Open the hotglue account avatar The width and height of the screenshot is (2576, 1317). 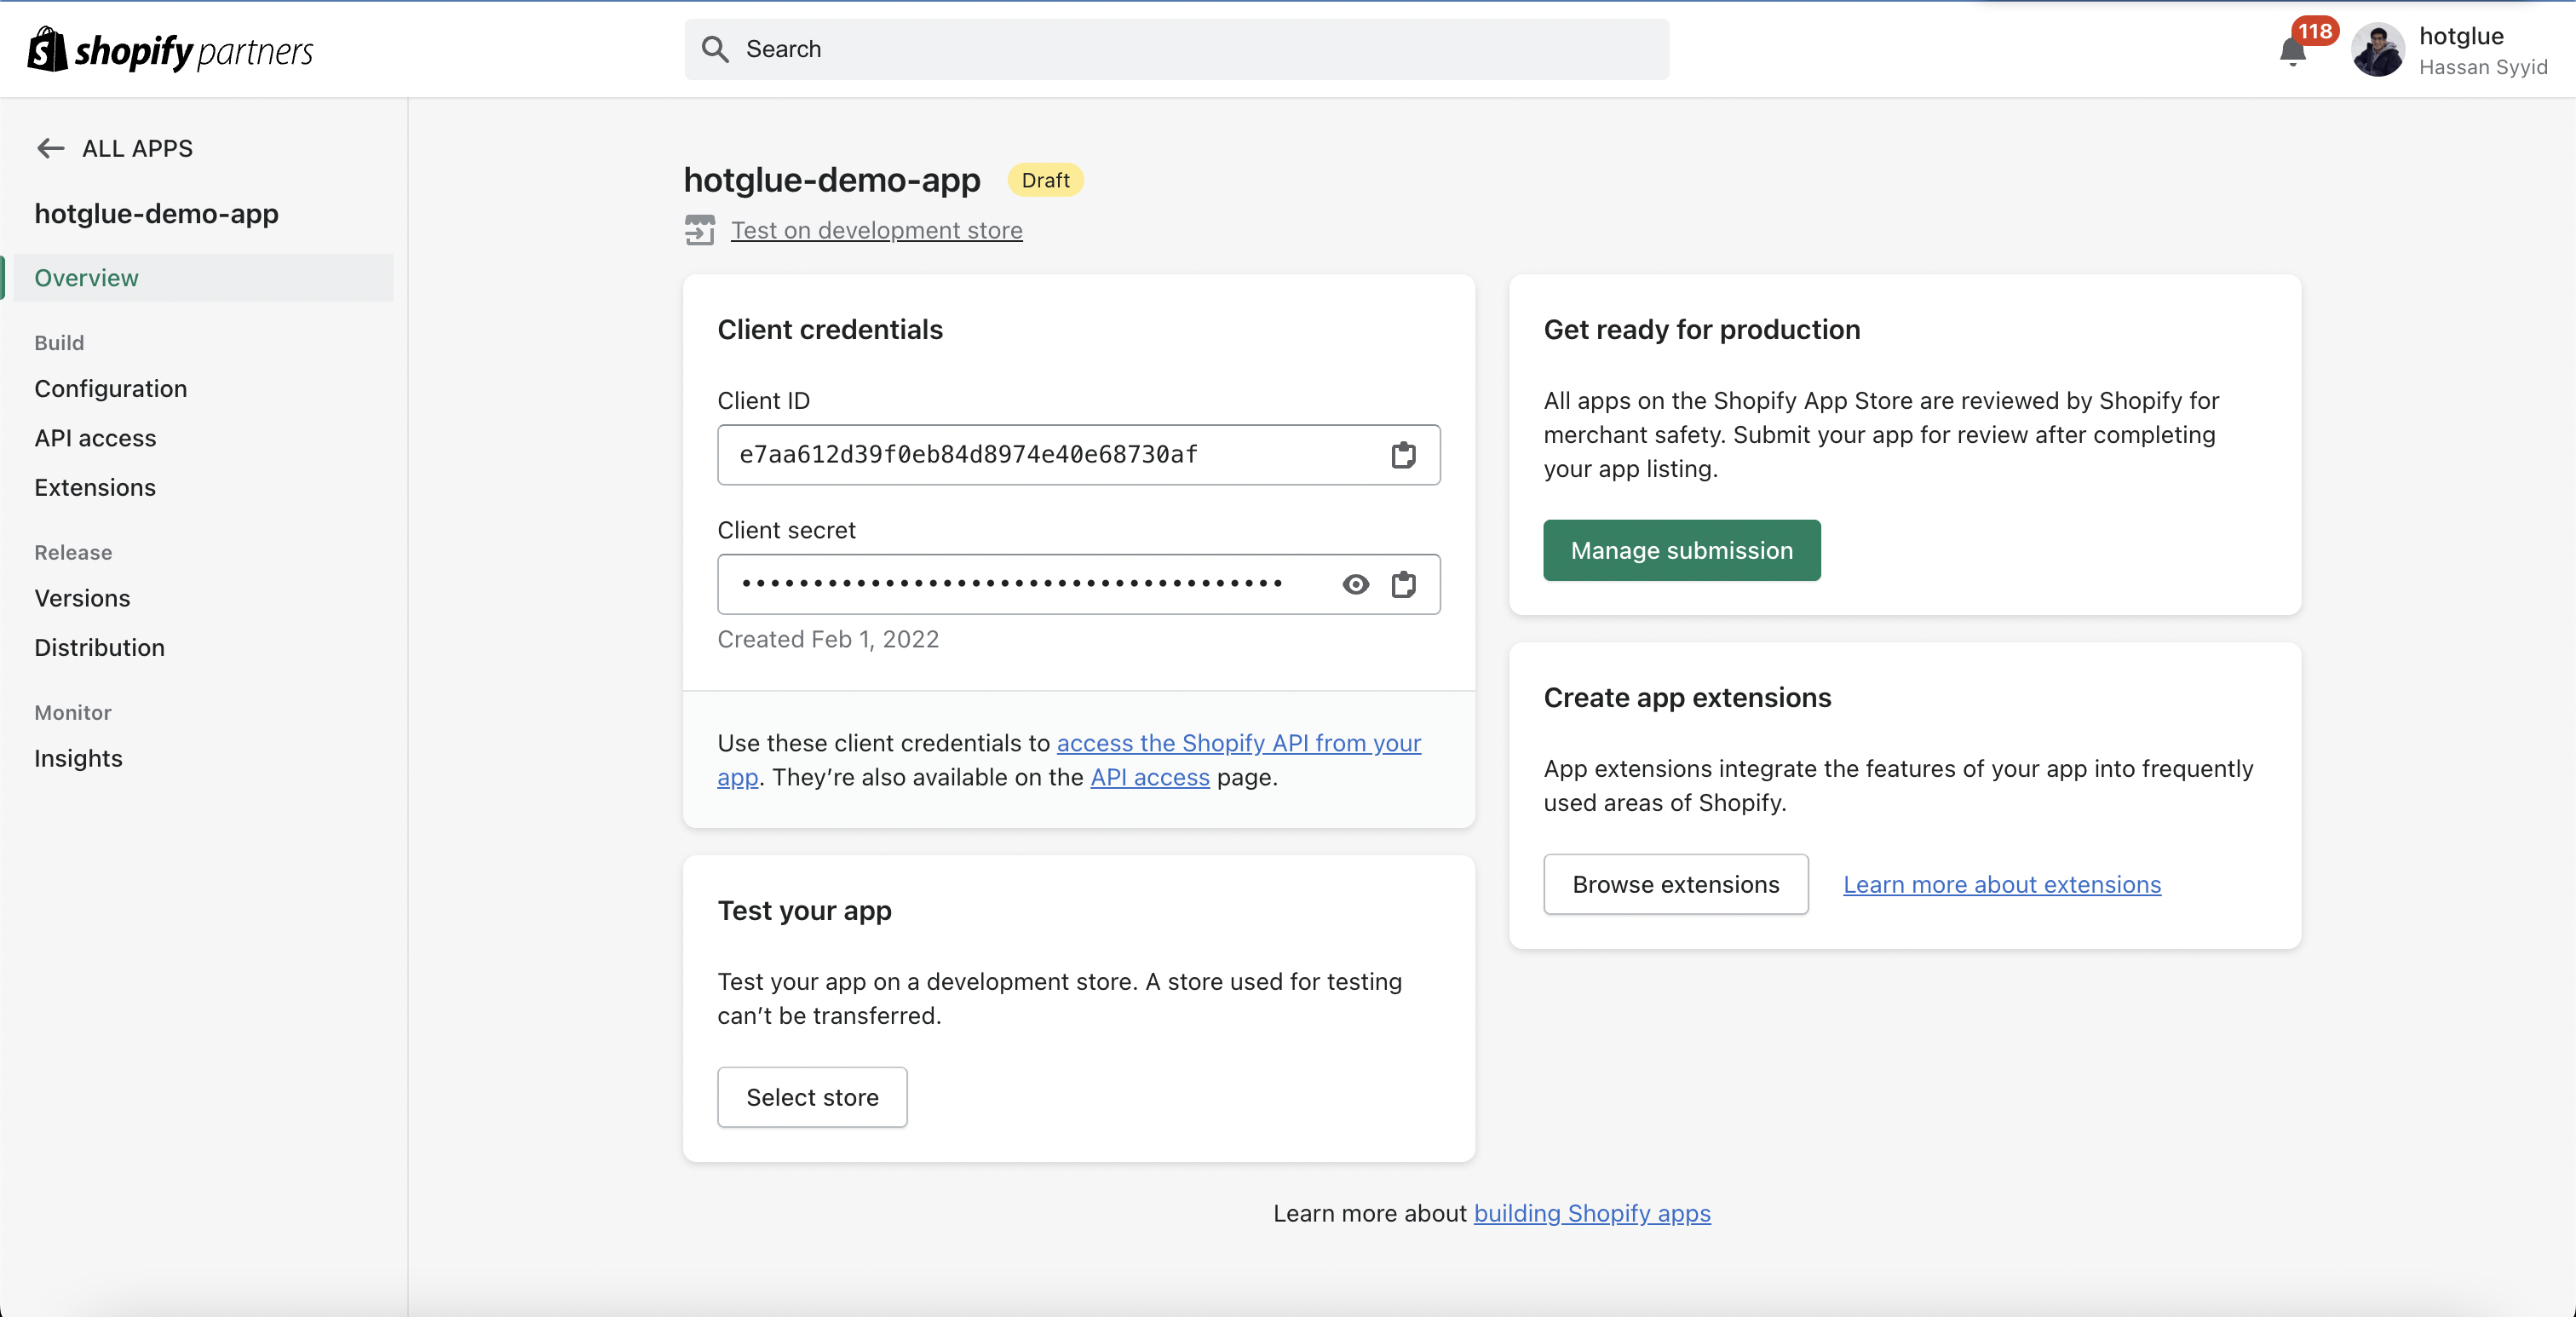tap(2378, 50)
